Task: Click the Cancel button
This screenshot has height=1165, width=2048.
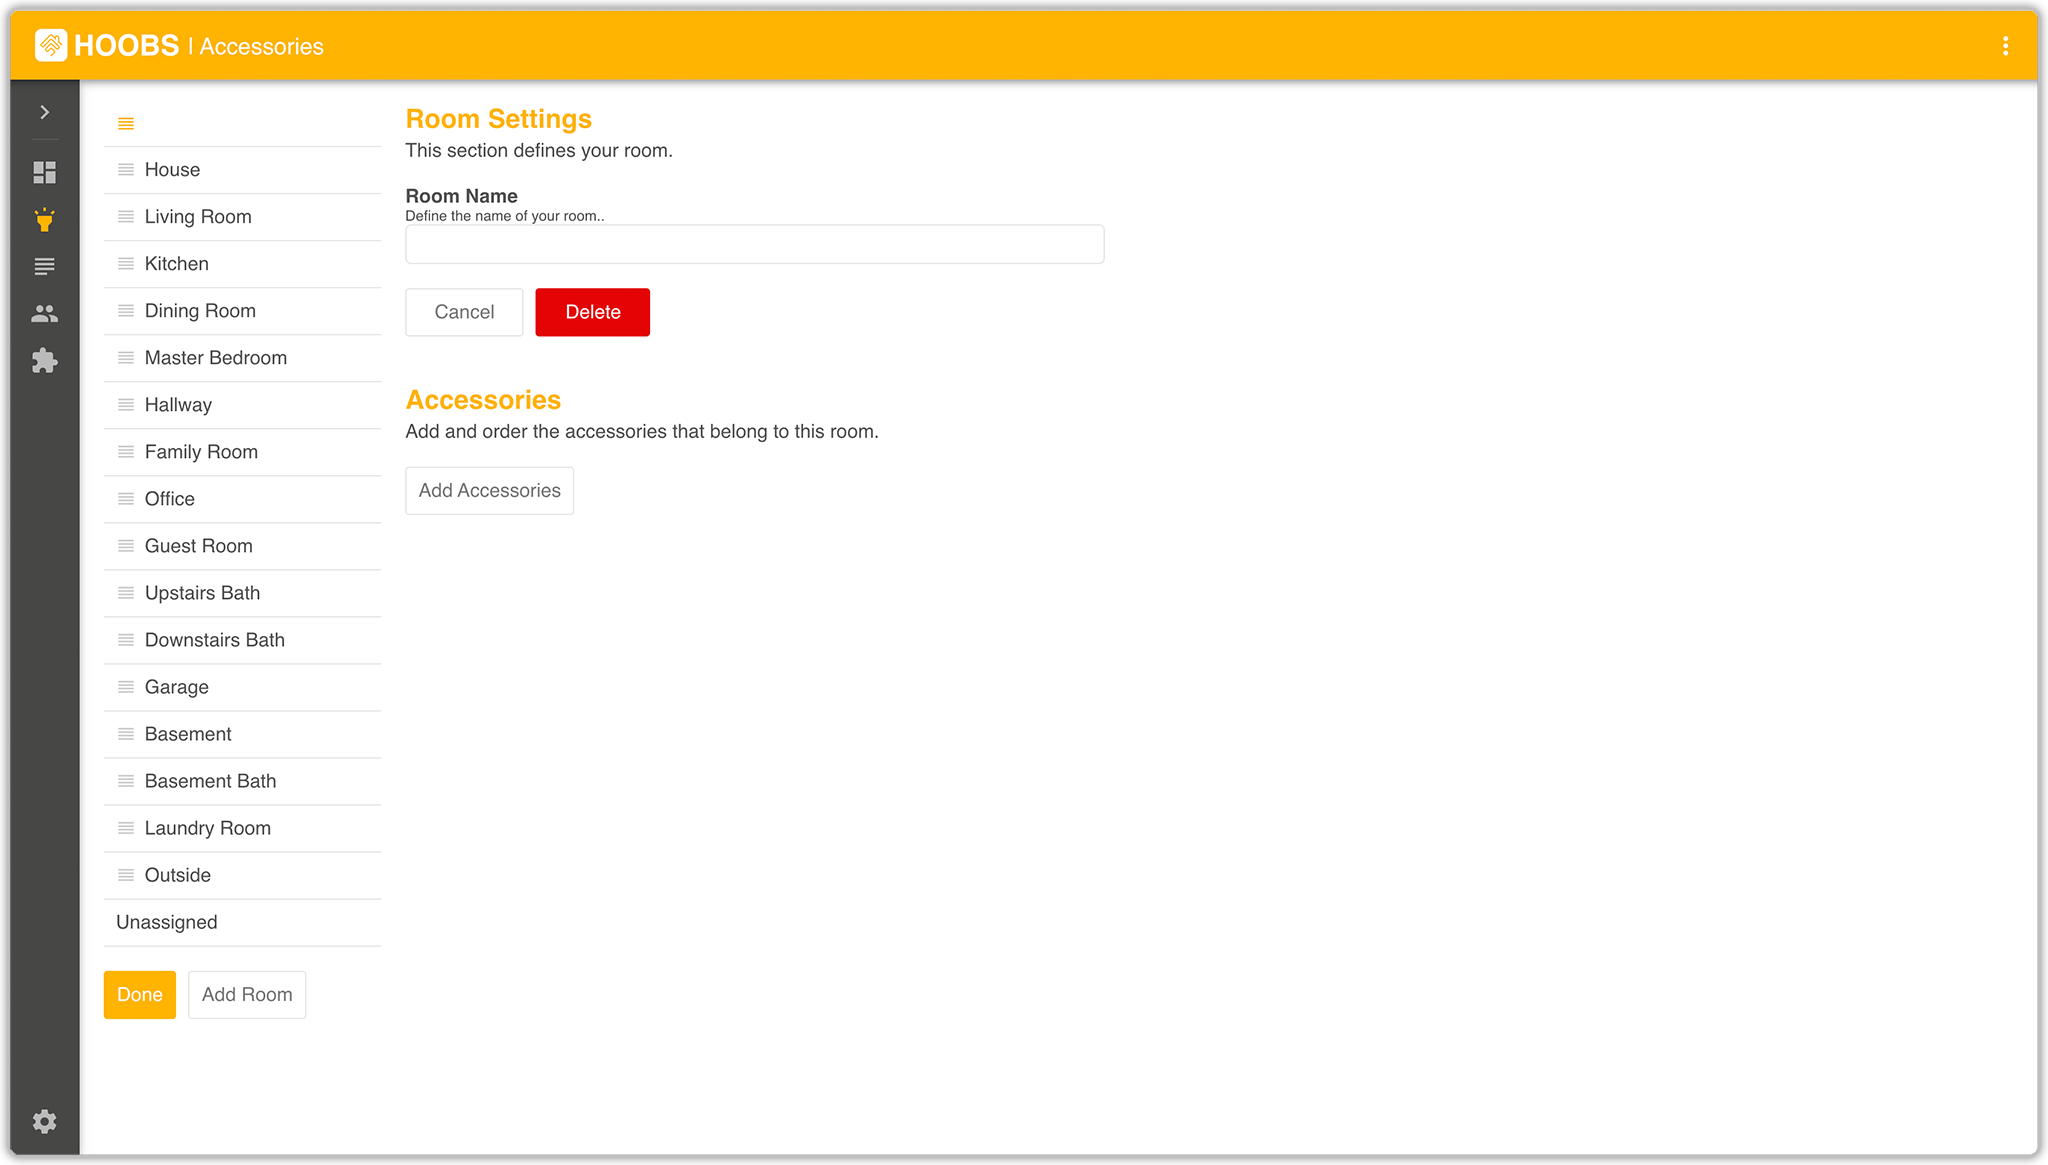Action: [464, 312]
